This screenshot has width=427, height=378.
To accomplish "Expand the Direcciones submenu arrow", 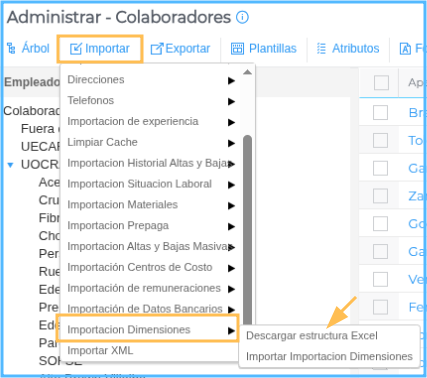I will point(231,81).
